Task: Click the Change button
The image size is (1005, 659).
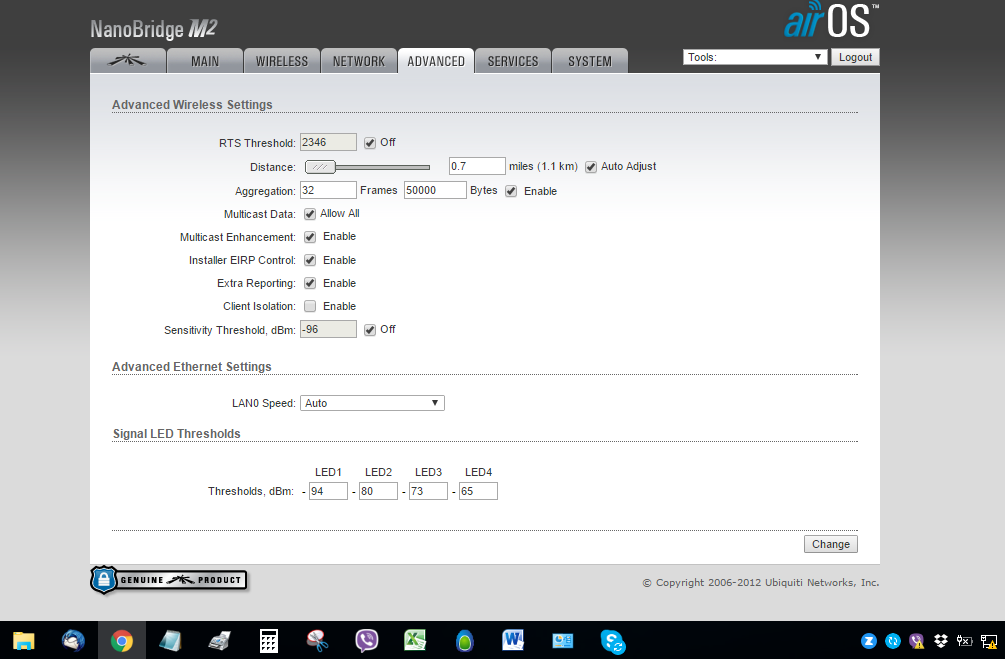Action: (831, 544)
